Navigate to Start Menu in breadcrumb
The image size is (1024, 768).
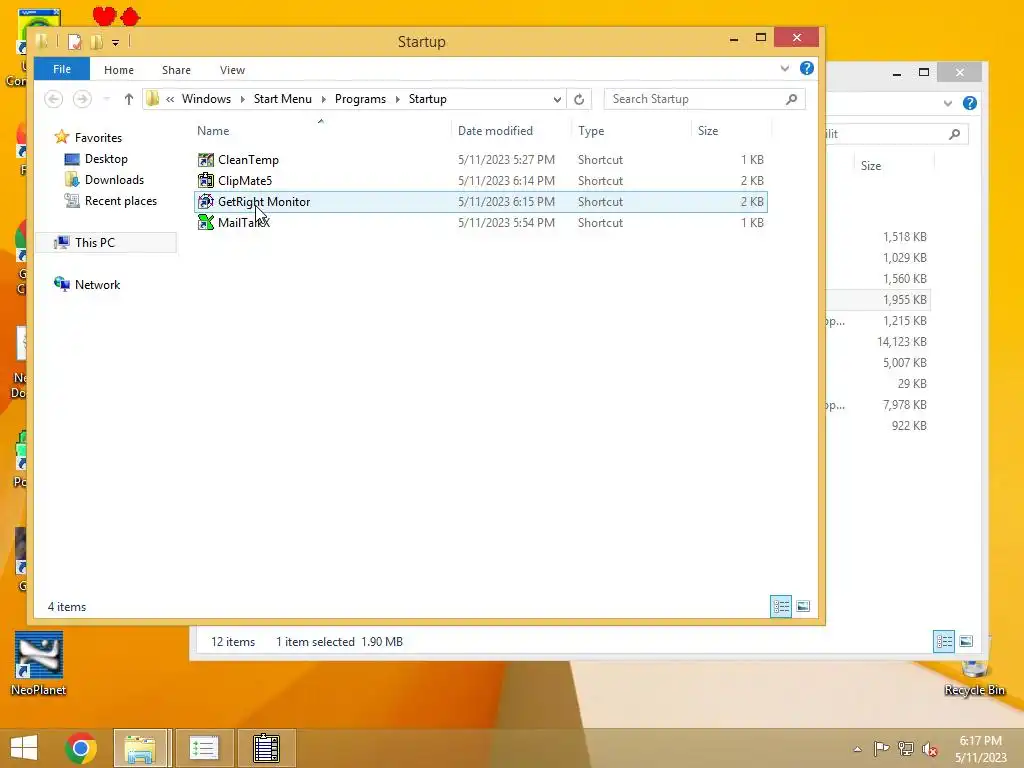pos(283,99)
